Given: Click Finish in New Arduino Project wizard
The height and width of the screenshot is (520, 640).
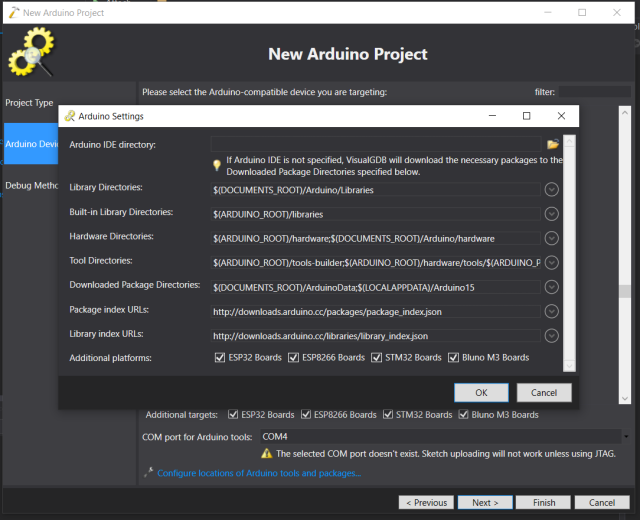Looking at the screenshot, I should [x=543, y=502].
